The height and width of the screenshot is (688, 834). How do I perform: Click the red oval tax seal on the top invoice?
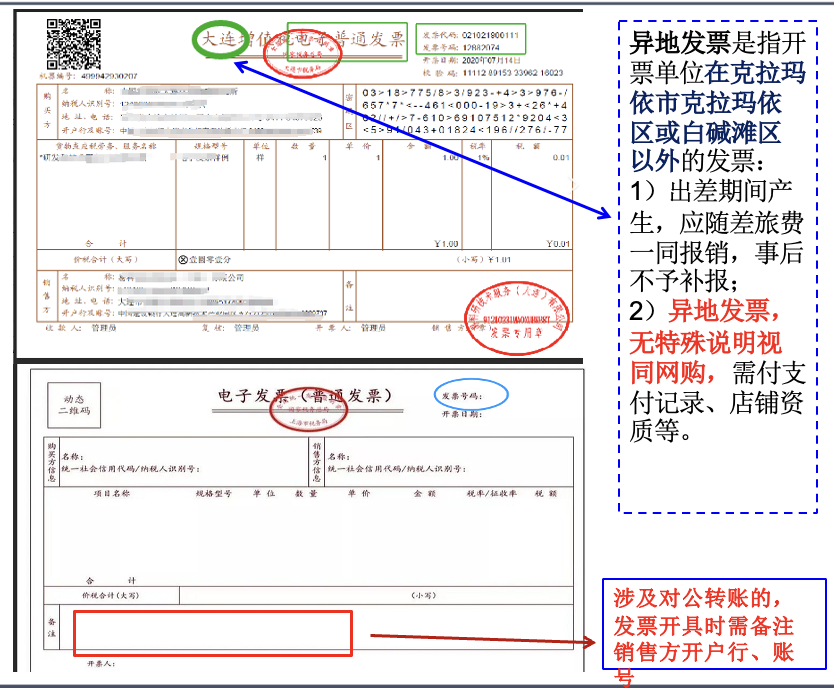302,58
